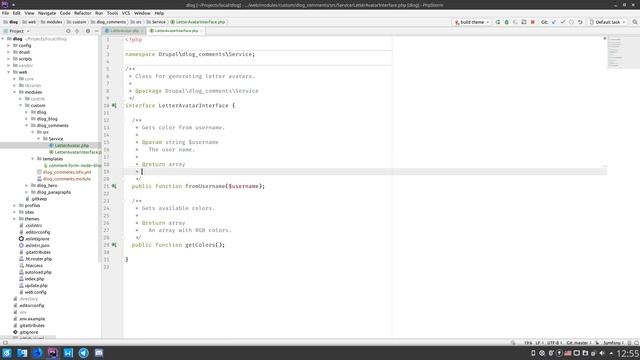Select dlog_comments.info.yml in tree
Screen dimensions: 640x360
[67, 172]
